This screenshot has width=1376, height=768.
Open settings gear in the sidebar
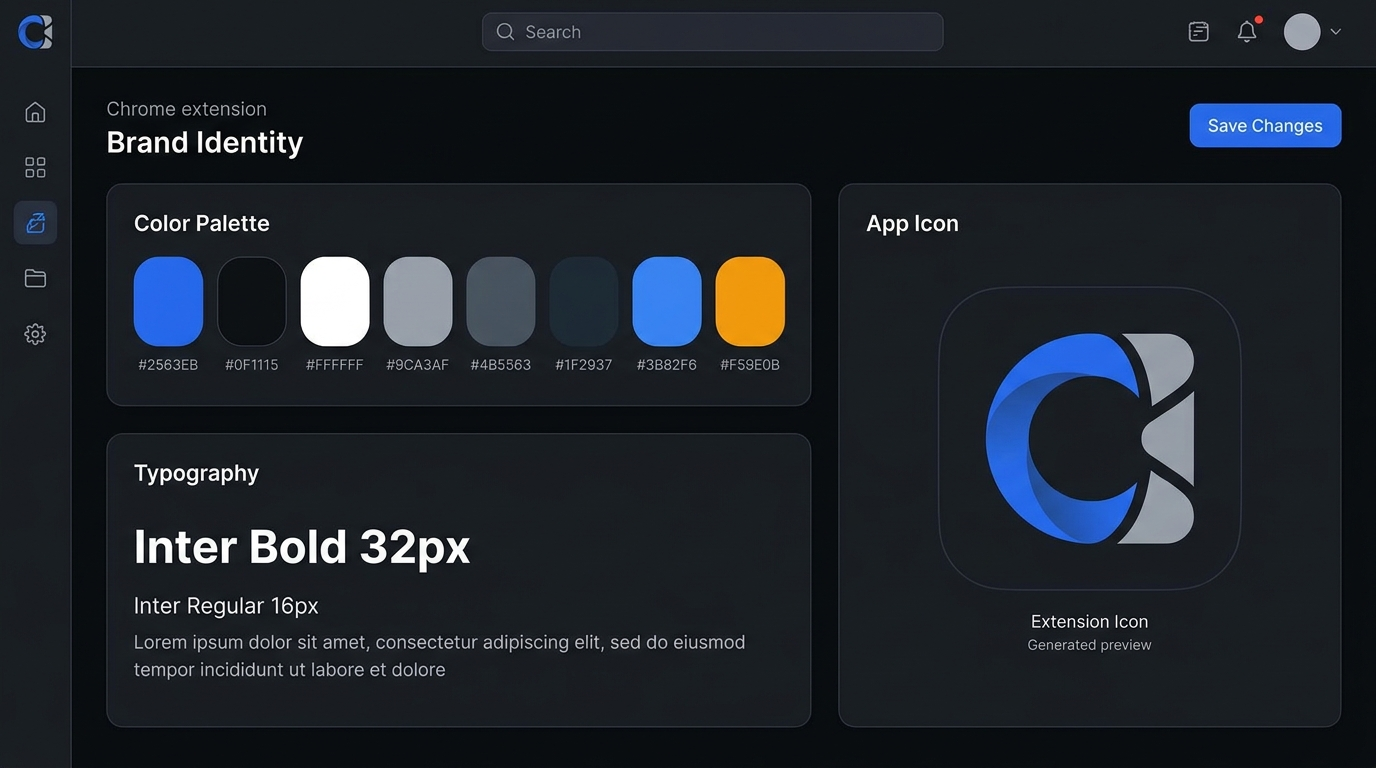35,334
